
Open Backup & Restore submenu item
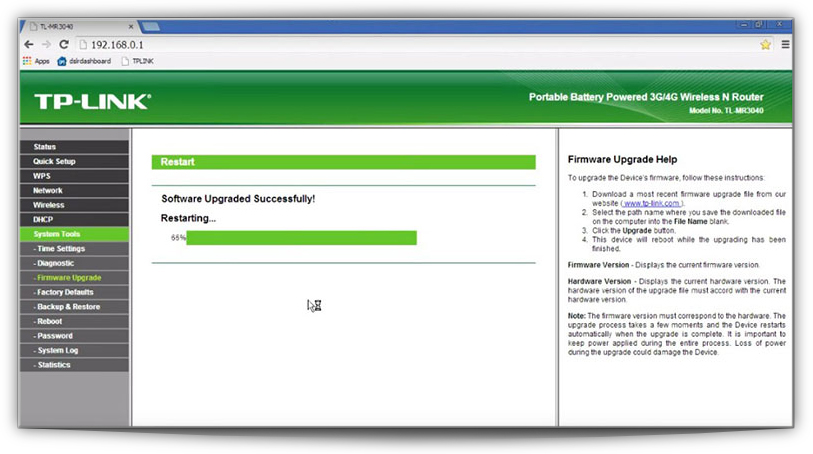coord(69,307)
